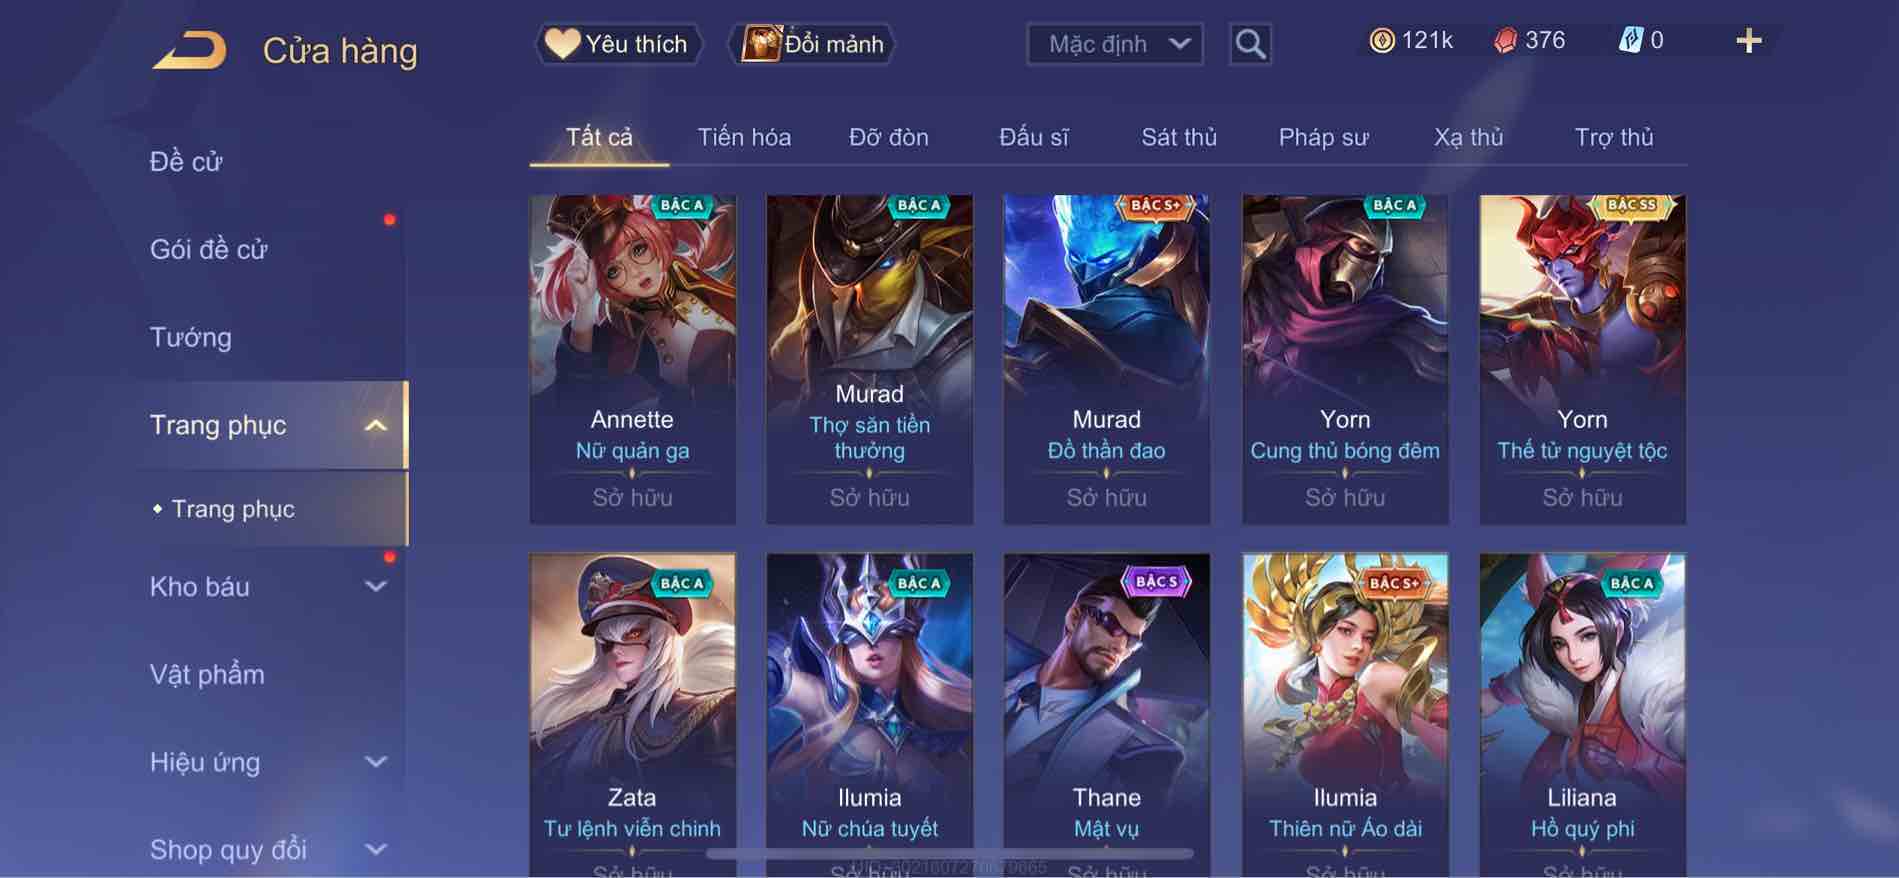Tap the gold coin icon showing 121k
Image resolution: width=1899 pixels, height=878 pixels.
(x=1381, y=41)
